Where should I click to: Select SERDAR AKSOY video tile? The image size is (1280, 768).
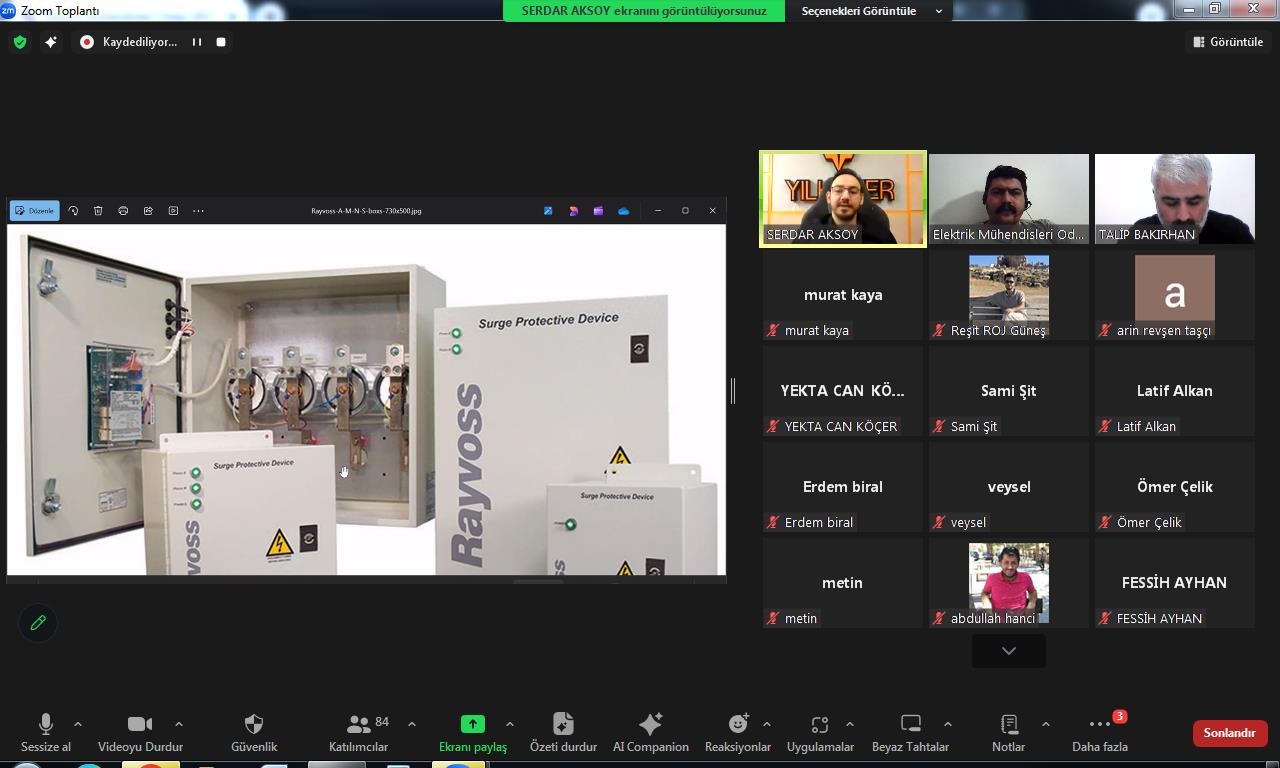[x=843, y=199]
